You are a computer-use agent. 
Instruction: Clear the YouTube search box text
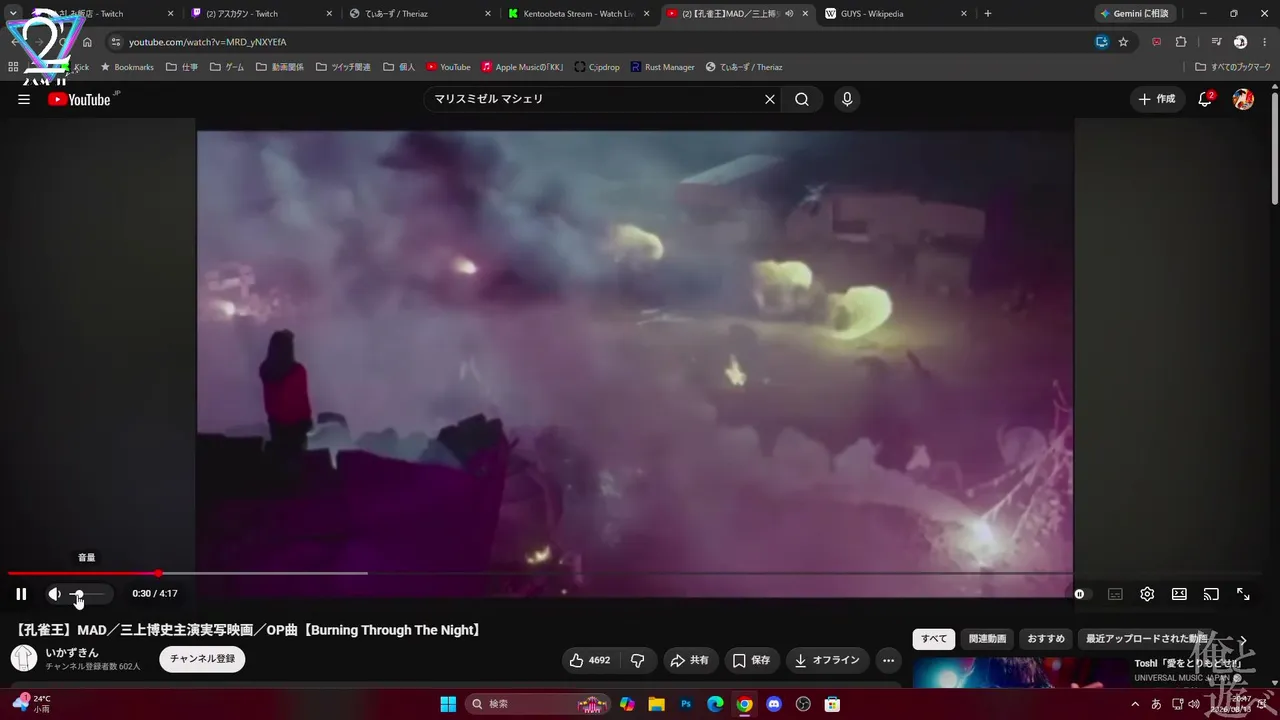click(x=770, y=99)
